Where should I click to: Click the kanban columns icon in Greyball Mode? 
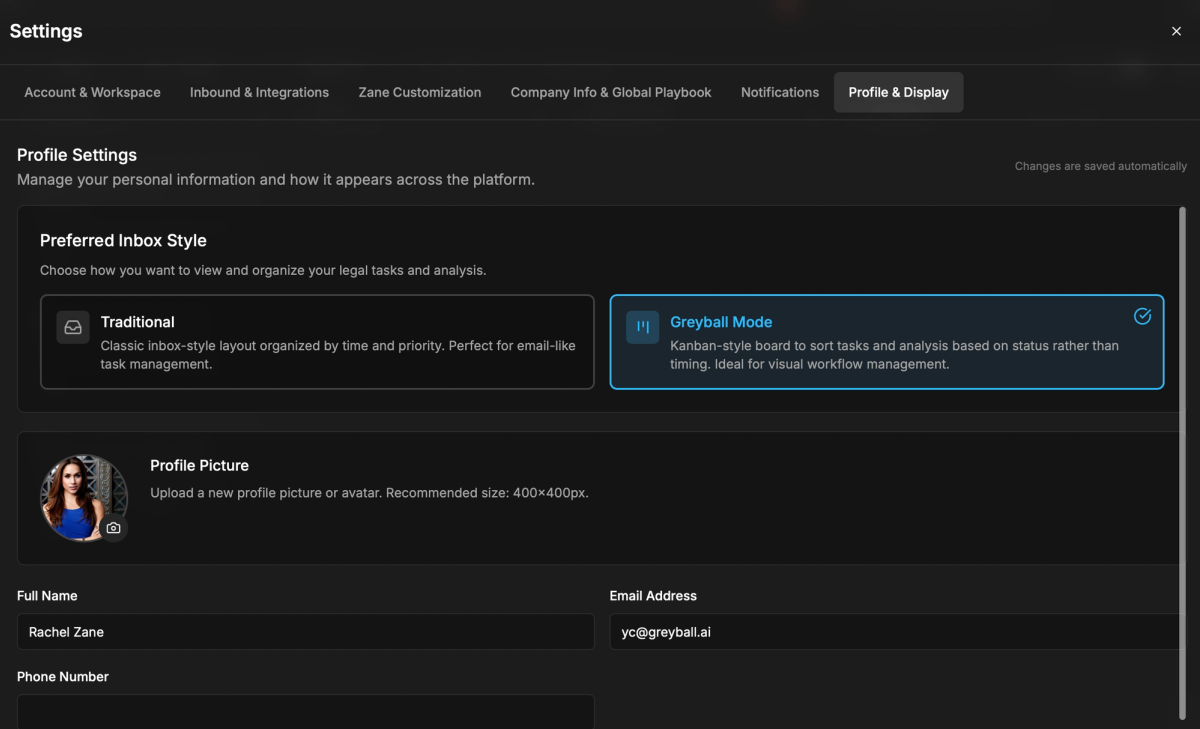coord(643,327)
